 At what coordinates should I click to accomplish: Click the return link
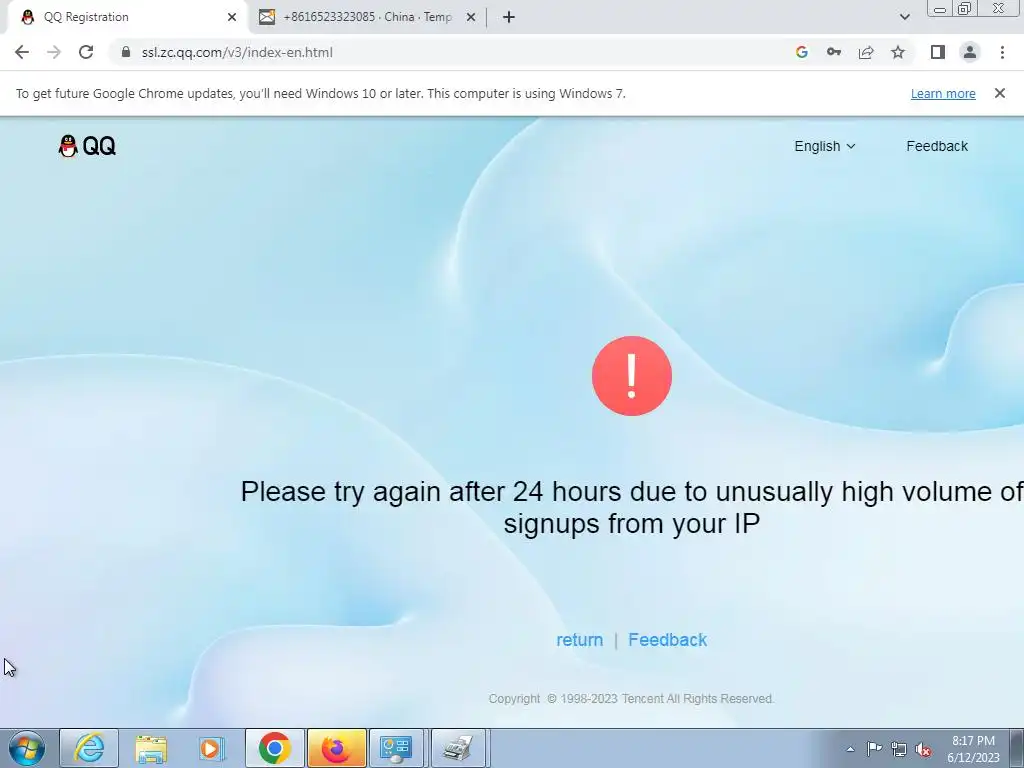(x=579, y=640)
